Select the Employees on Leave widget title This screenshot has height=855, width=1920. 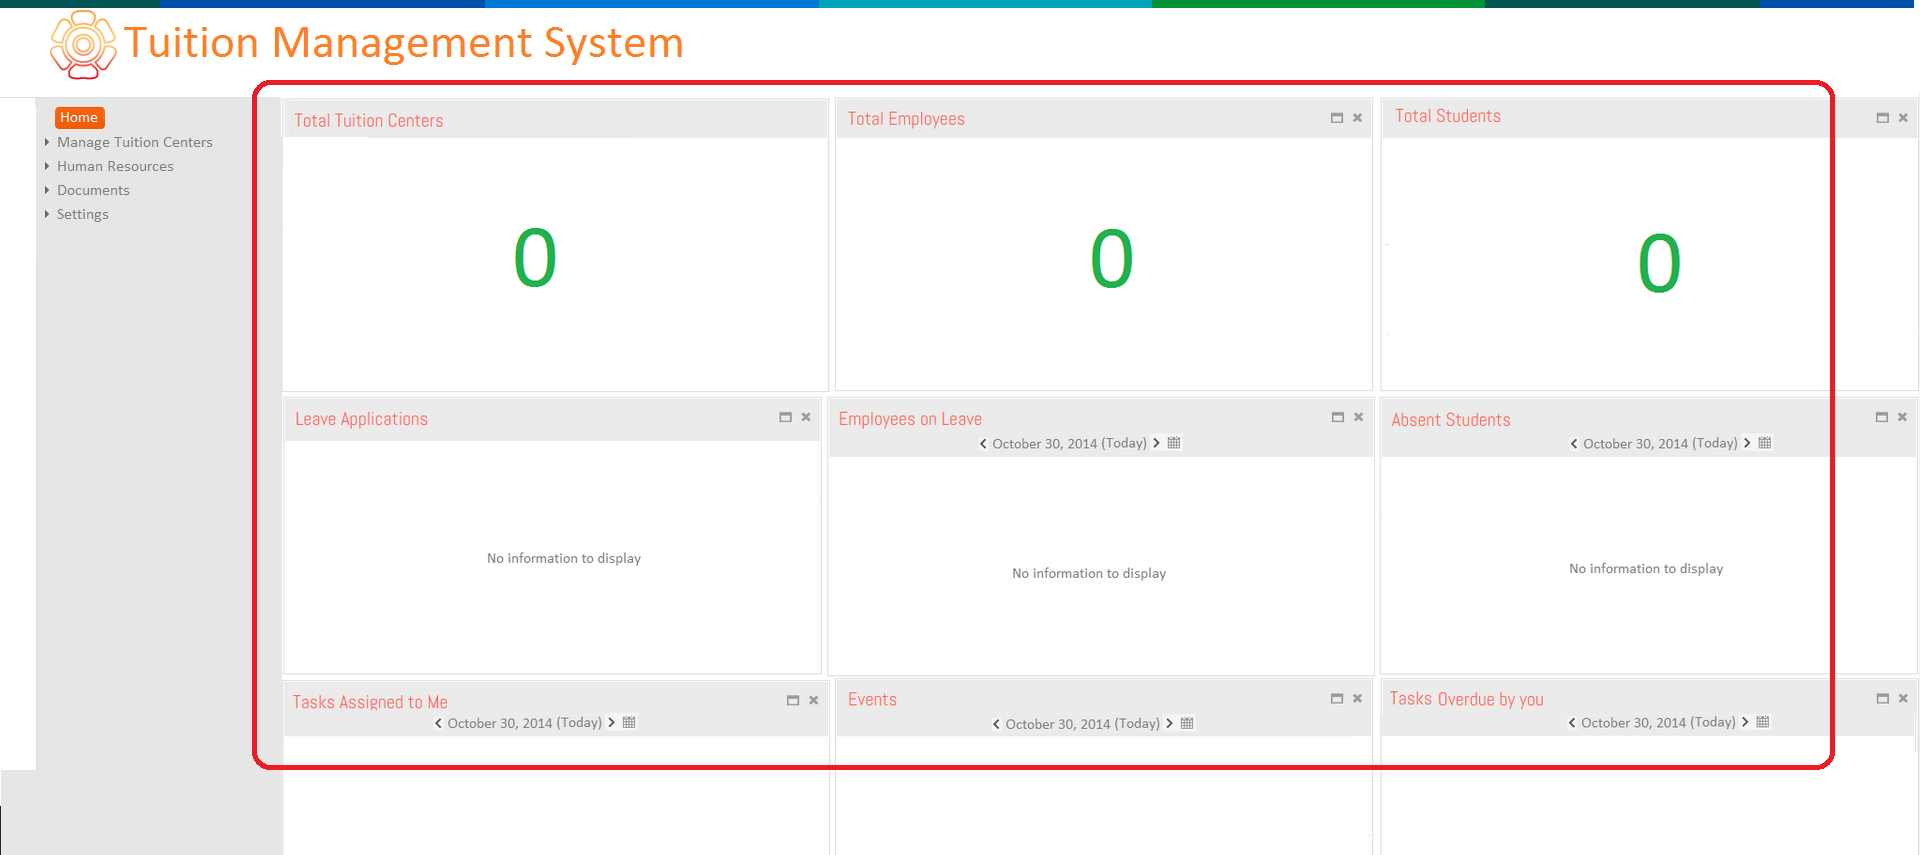[x=910, y=419]
